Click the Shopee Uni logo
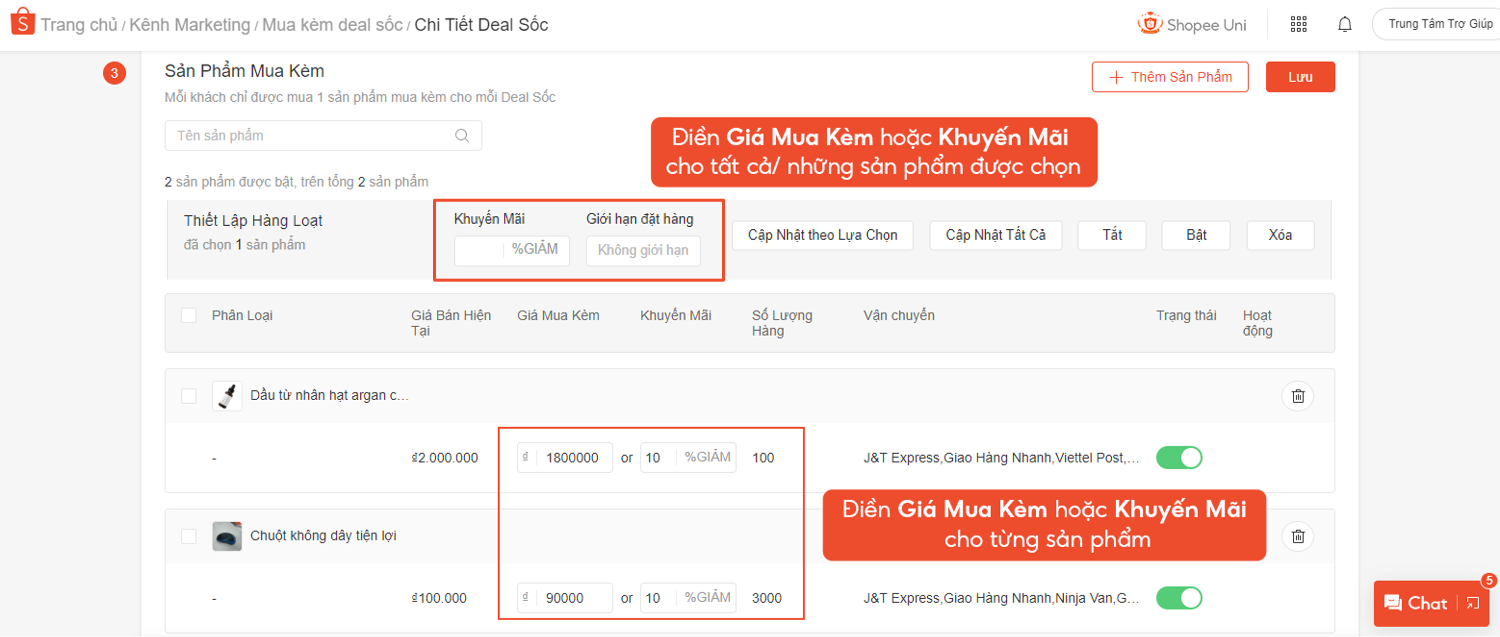The height and width of the screenshot is (637, 1500). click(1192, 24)
